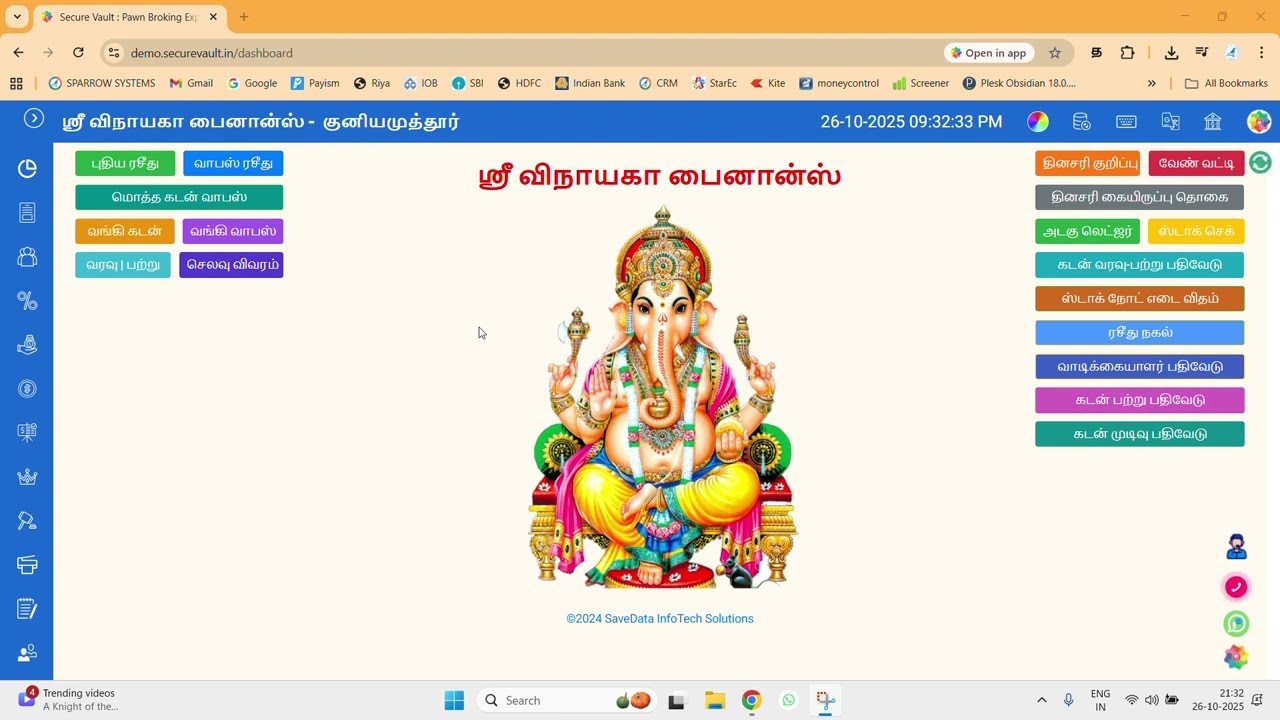Click the purple வங்கி வாபஸ் button
Screen dimensions: 1280x720
point(233,231)
